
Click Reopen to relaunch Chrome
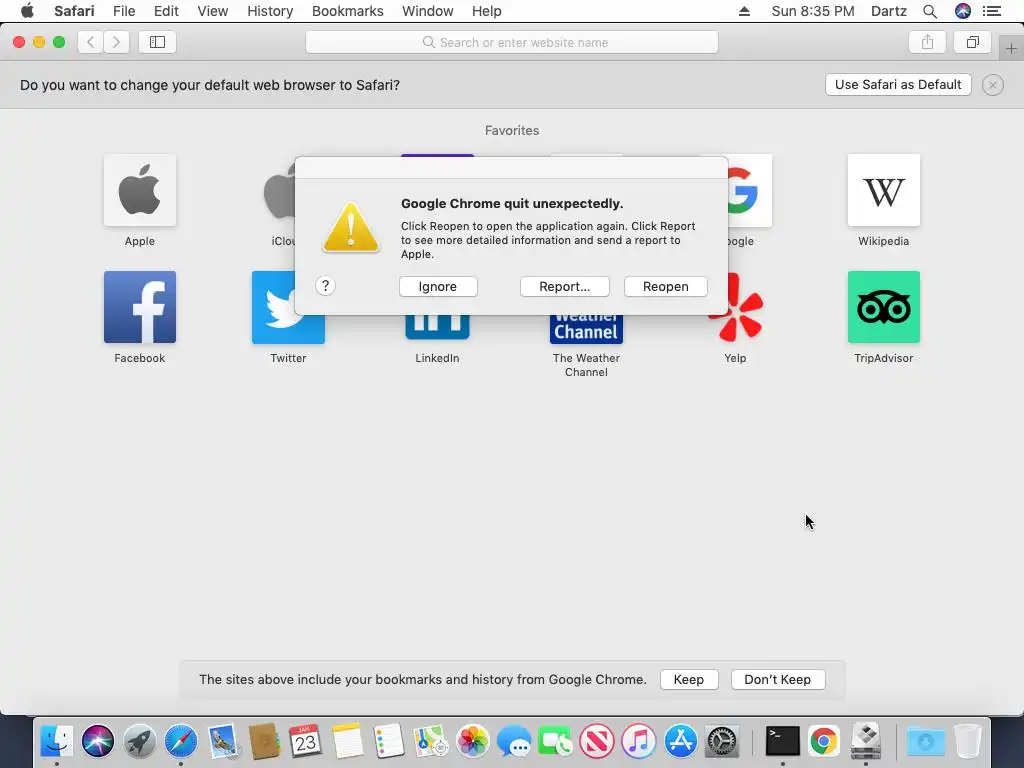tap(665, 287)
